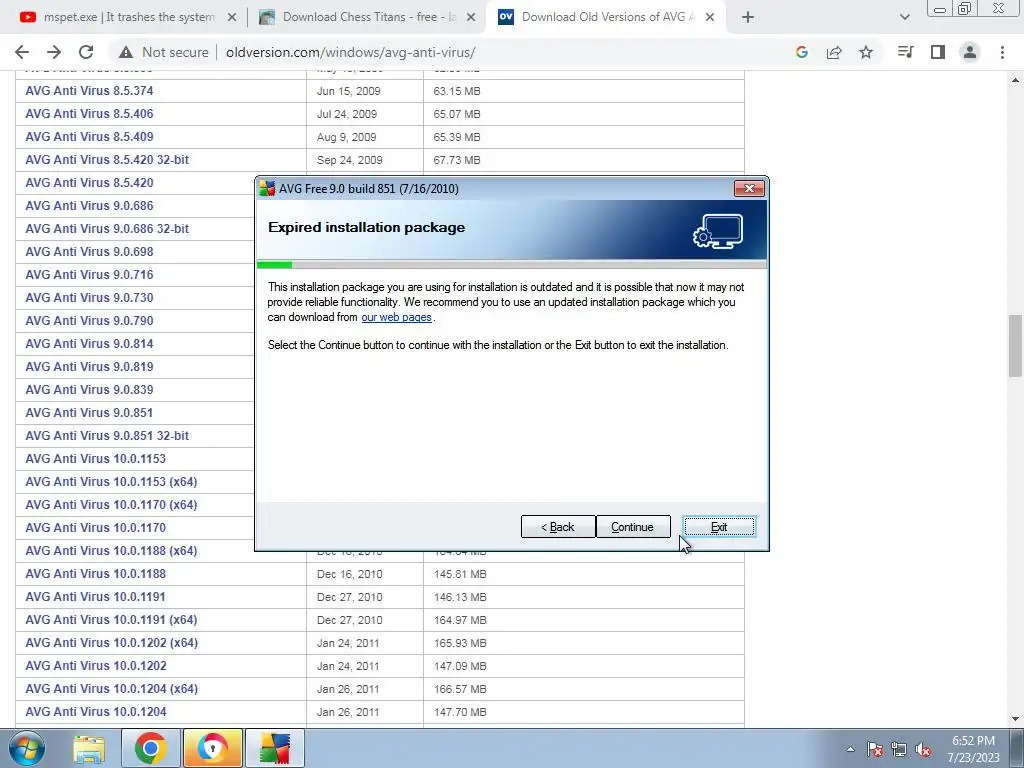Open the Google icon in address bar
The height and width of the screenshot is (768, 1024).
coord(802,52)
